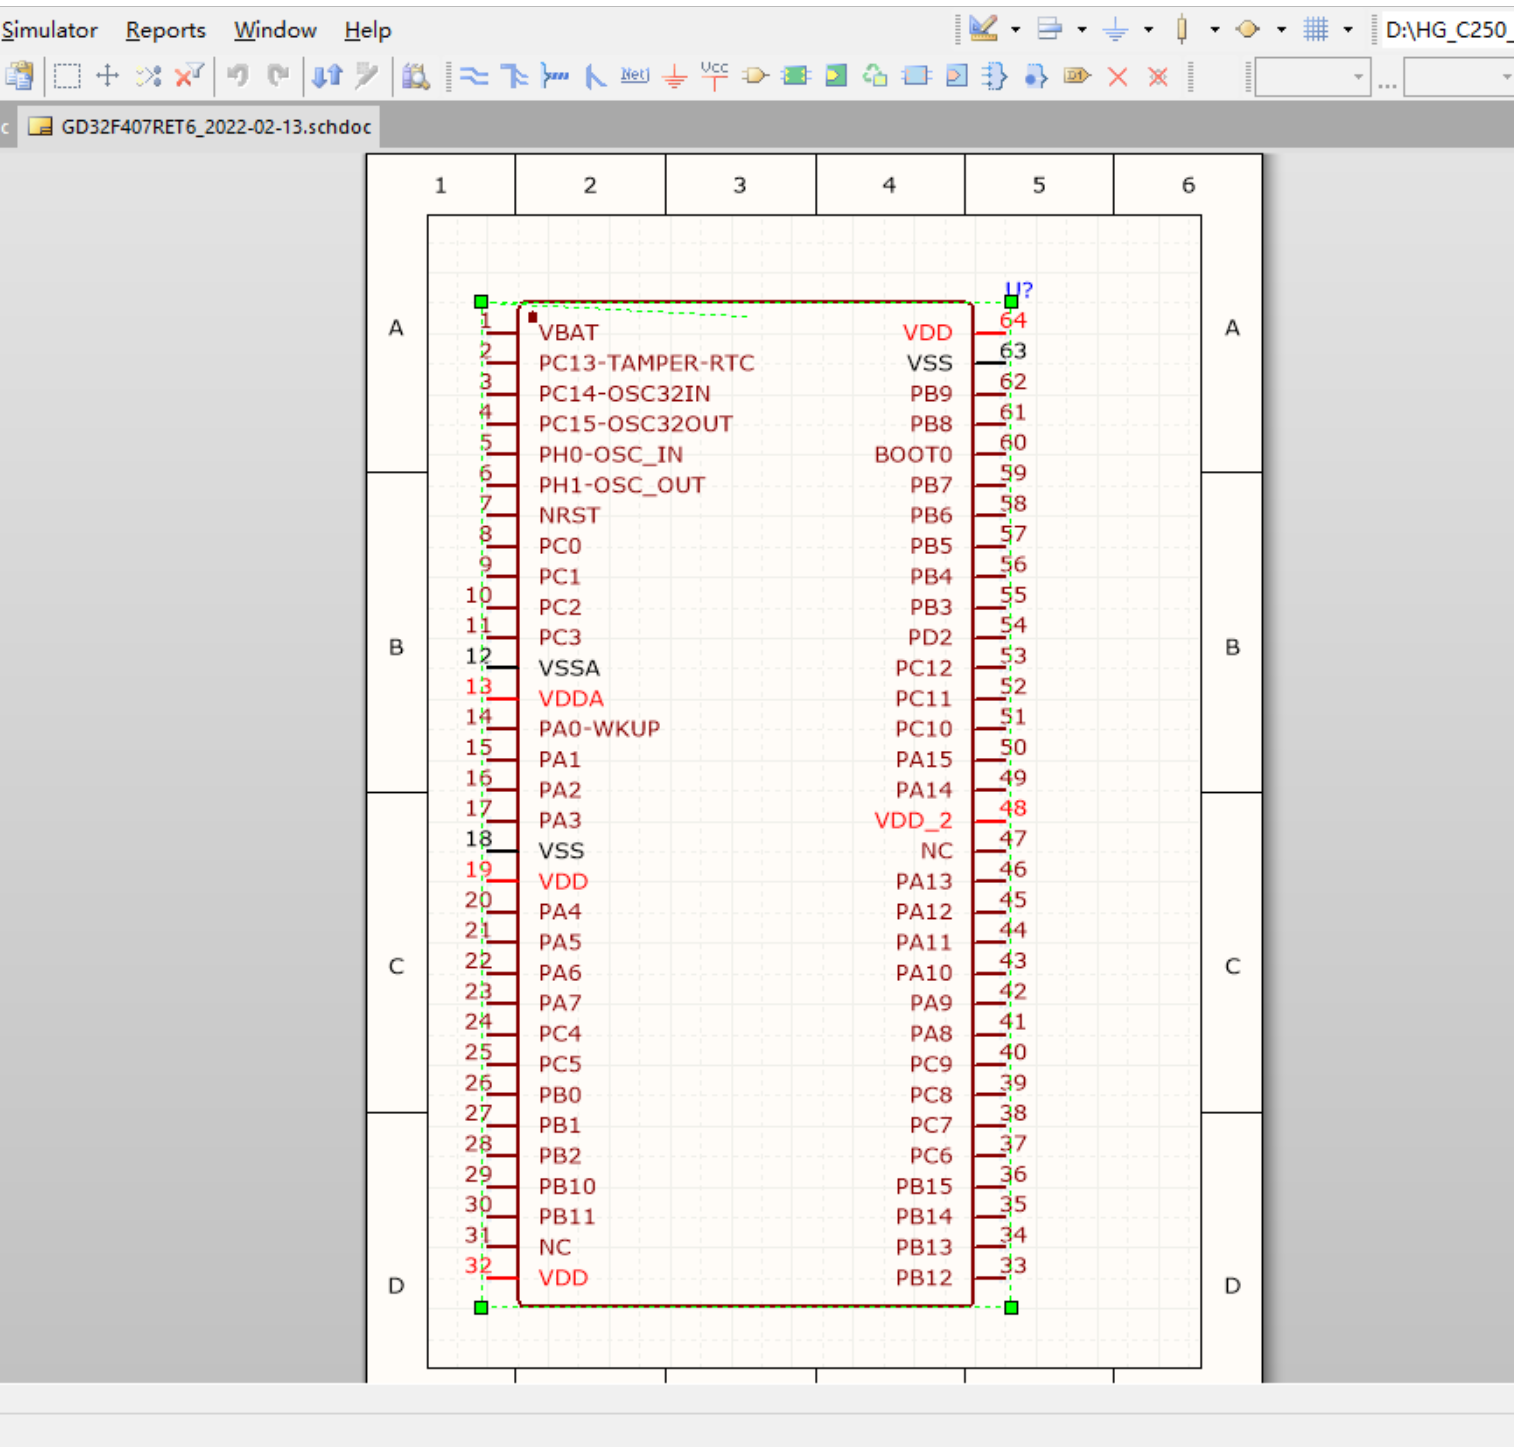Place a red No ERC marker
The width and height of the screenshot is (1514, 1447).
pos(1118,76)
